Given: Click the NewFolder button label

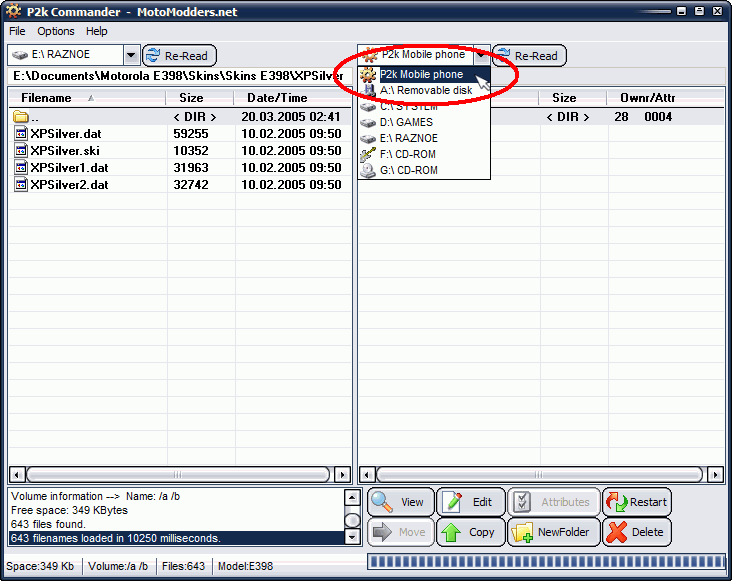Looking at the screenshot, I should click(563, 532).
